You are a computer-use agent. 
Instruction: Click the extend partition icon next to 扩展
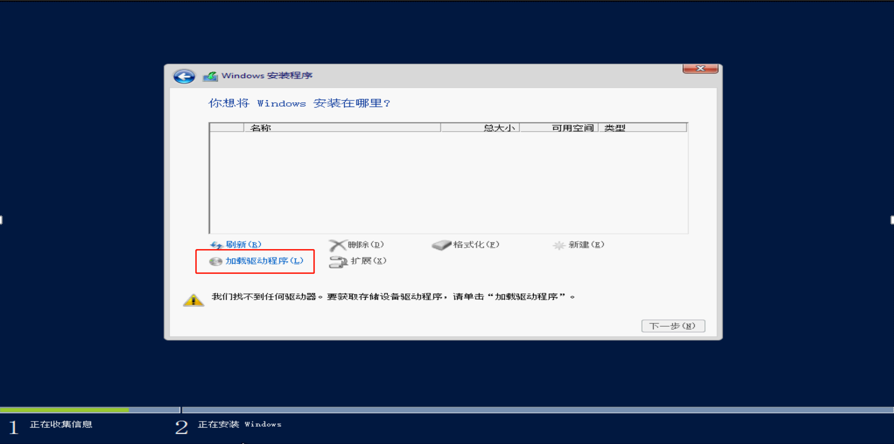tap(339, 262)
